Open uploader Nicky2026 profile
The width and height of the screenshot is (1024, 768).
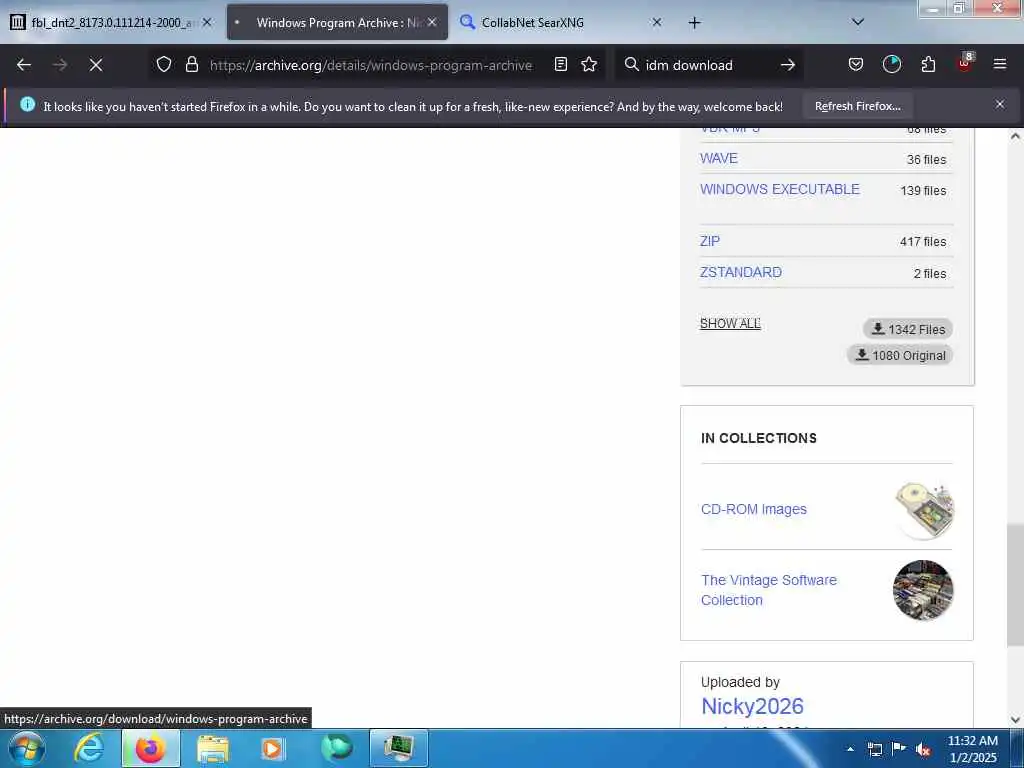click(x=752, y=706)
